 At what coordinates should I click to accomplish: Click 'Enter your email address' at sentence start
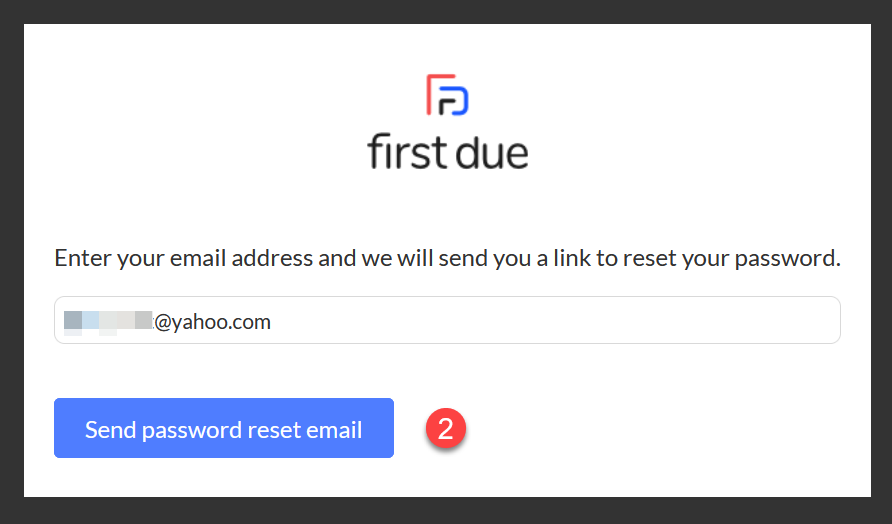pos(183,258)
